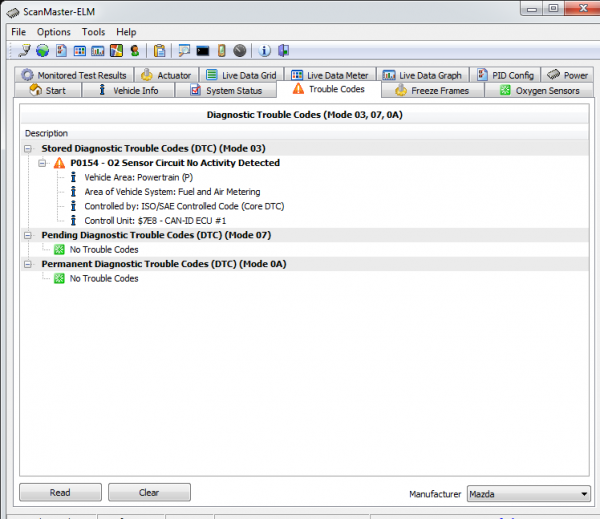Click the Description column header
The width and height of the screenshot is (600, 519).
tap(47, 133)
